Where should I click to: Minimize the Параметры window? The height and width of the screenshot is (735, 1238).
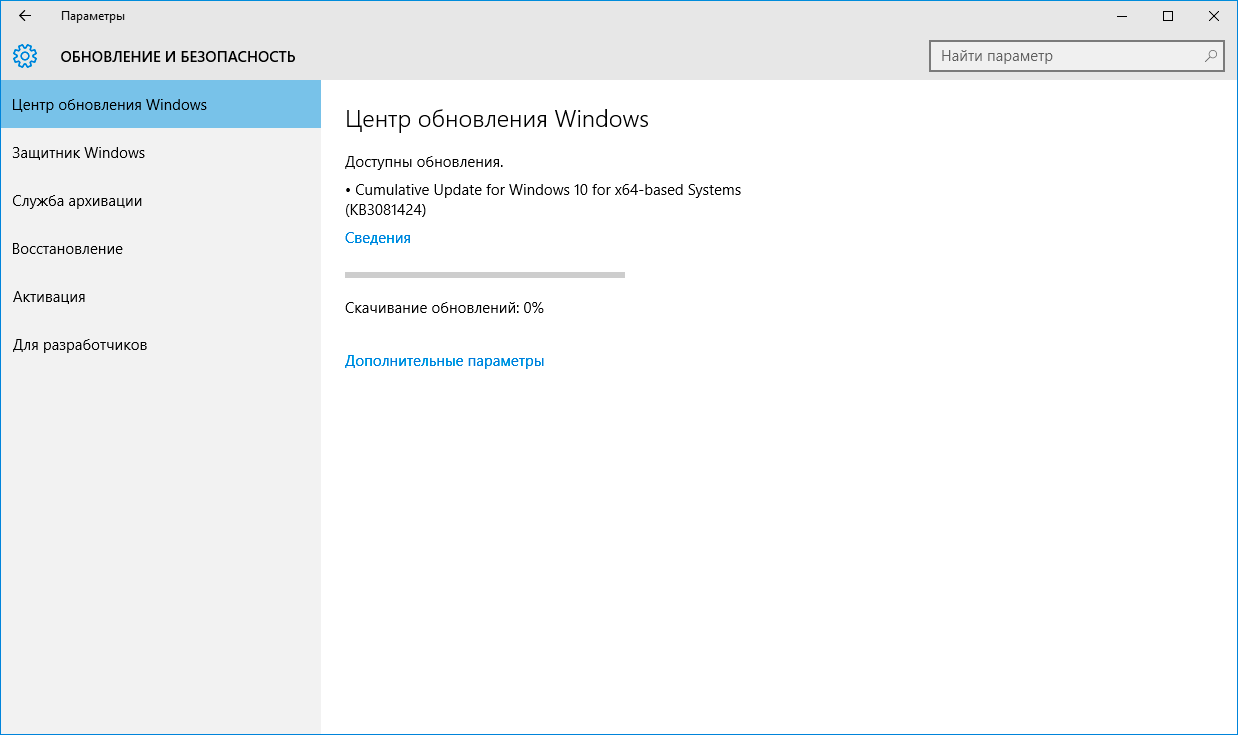[x=1122, y=16]
